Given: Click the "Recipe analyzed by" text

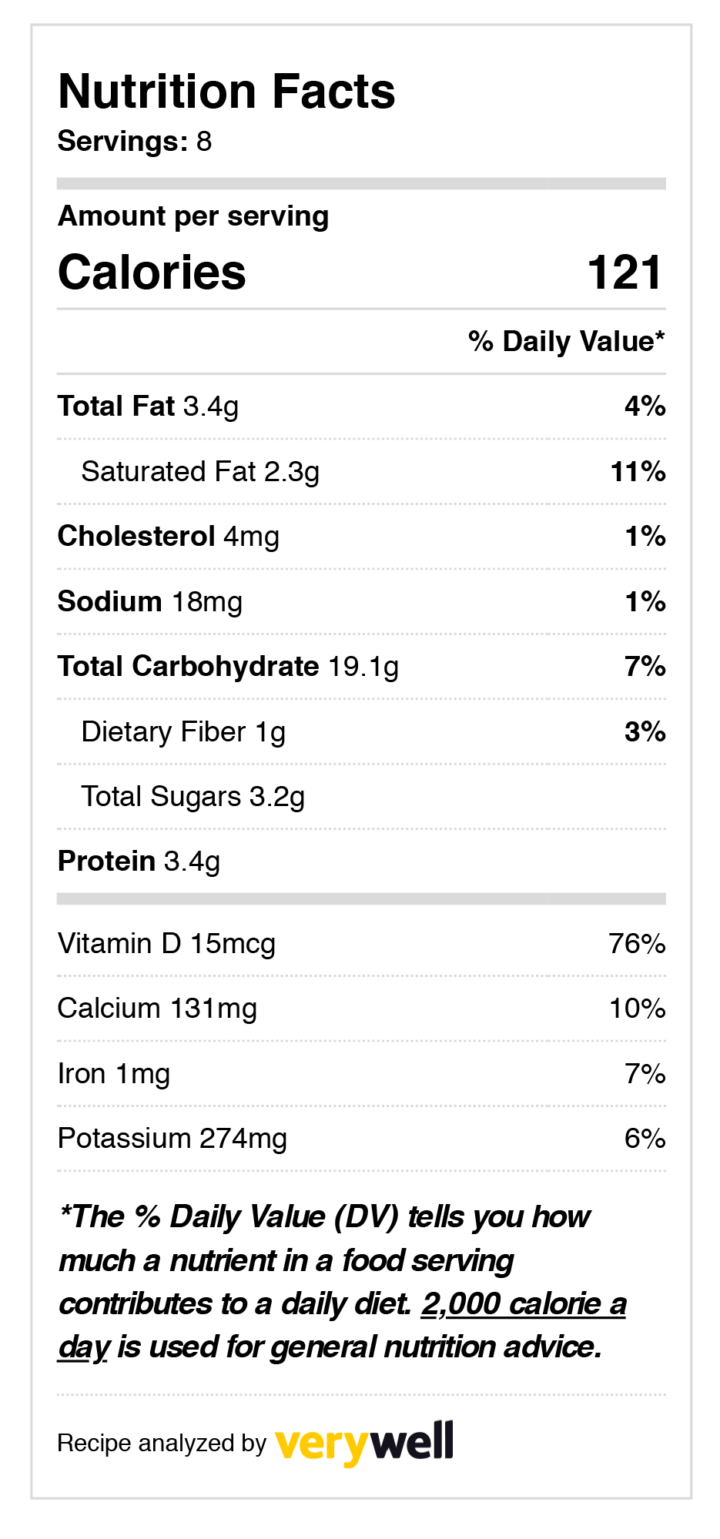Looking at the screenshot, I should point(161,1443).
